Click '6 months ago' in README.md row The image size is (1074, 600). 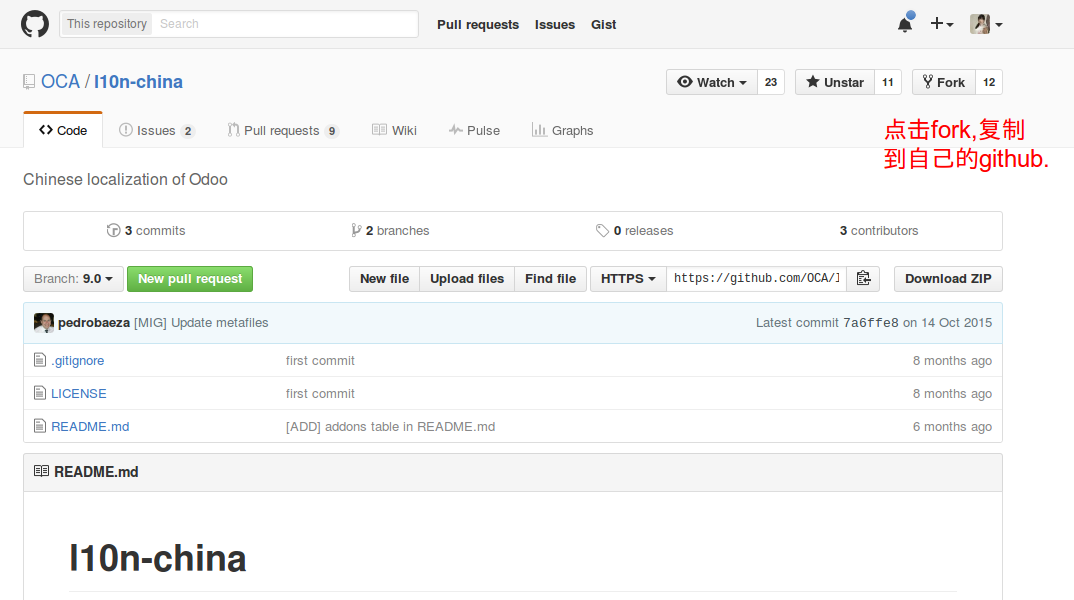click(x=952, y=426)
